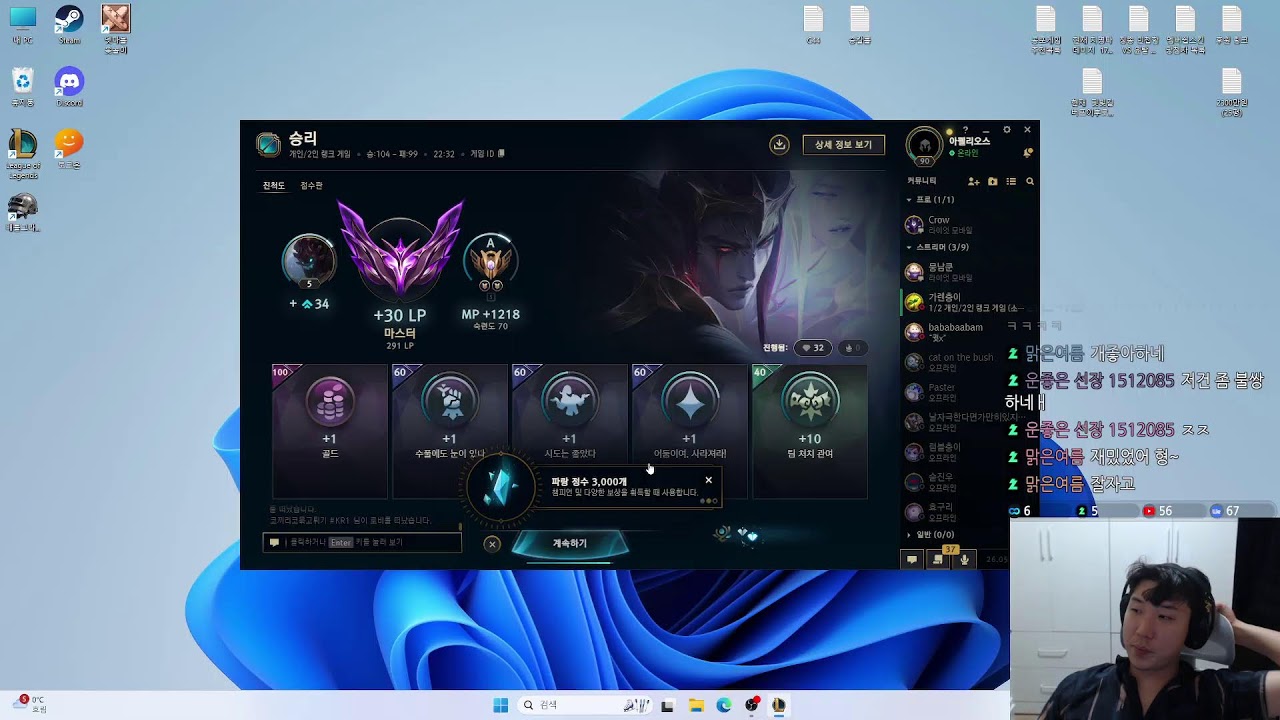Open the 아펠리오스 profile icon

(924, 146)
